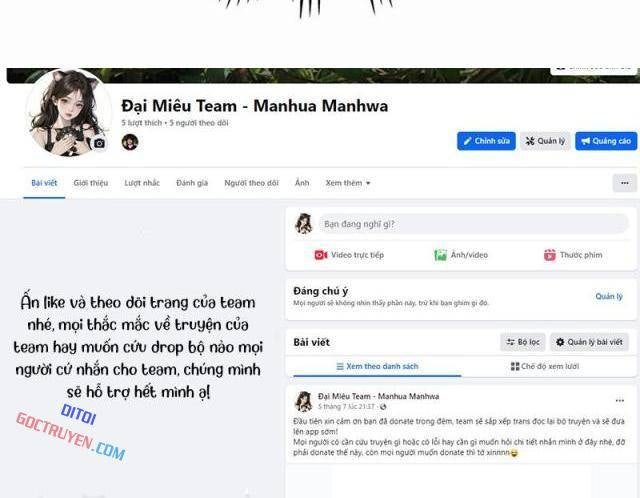Click the Thước phim reels icon

(549, 255)
